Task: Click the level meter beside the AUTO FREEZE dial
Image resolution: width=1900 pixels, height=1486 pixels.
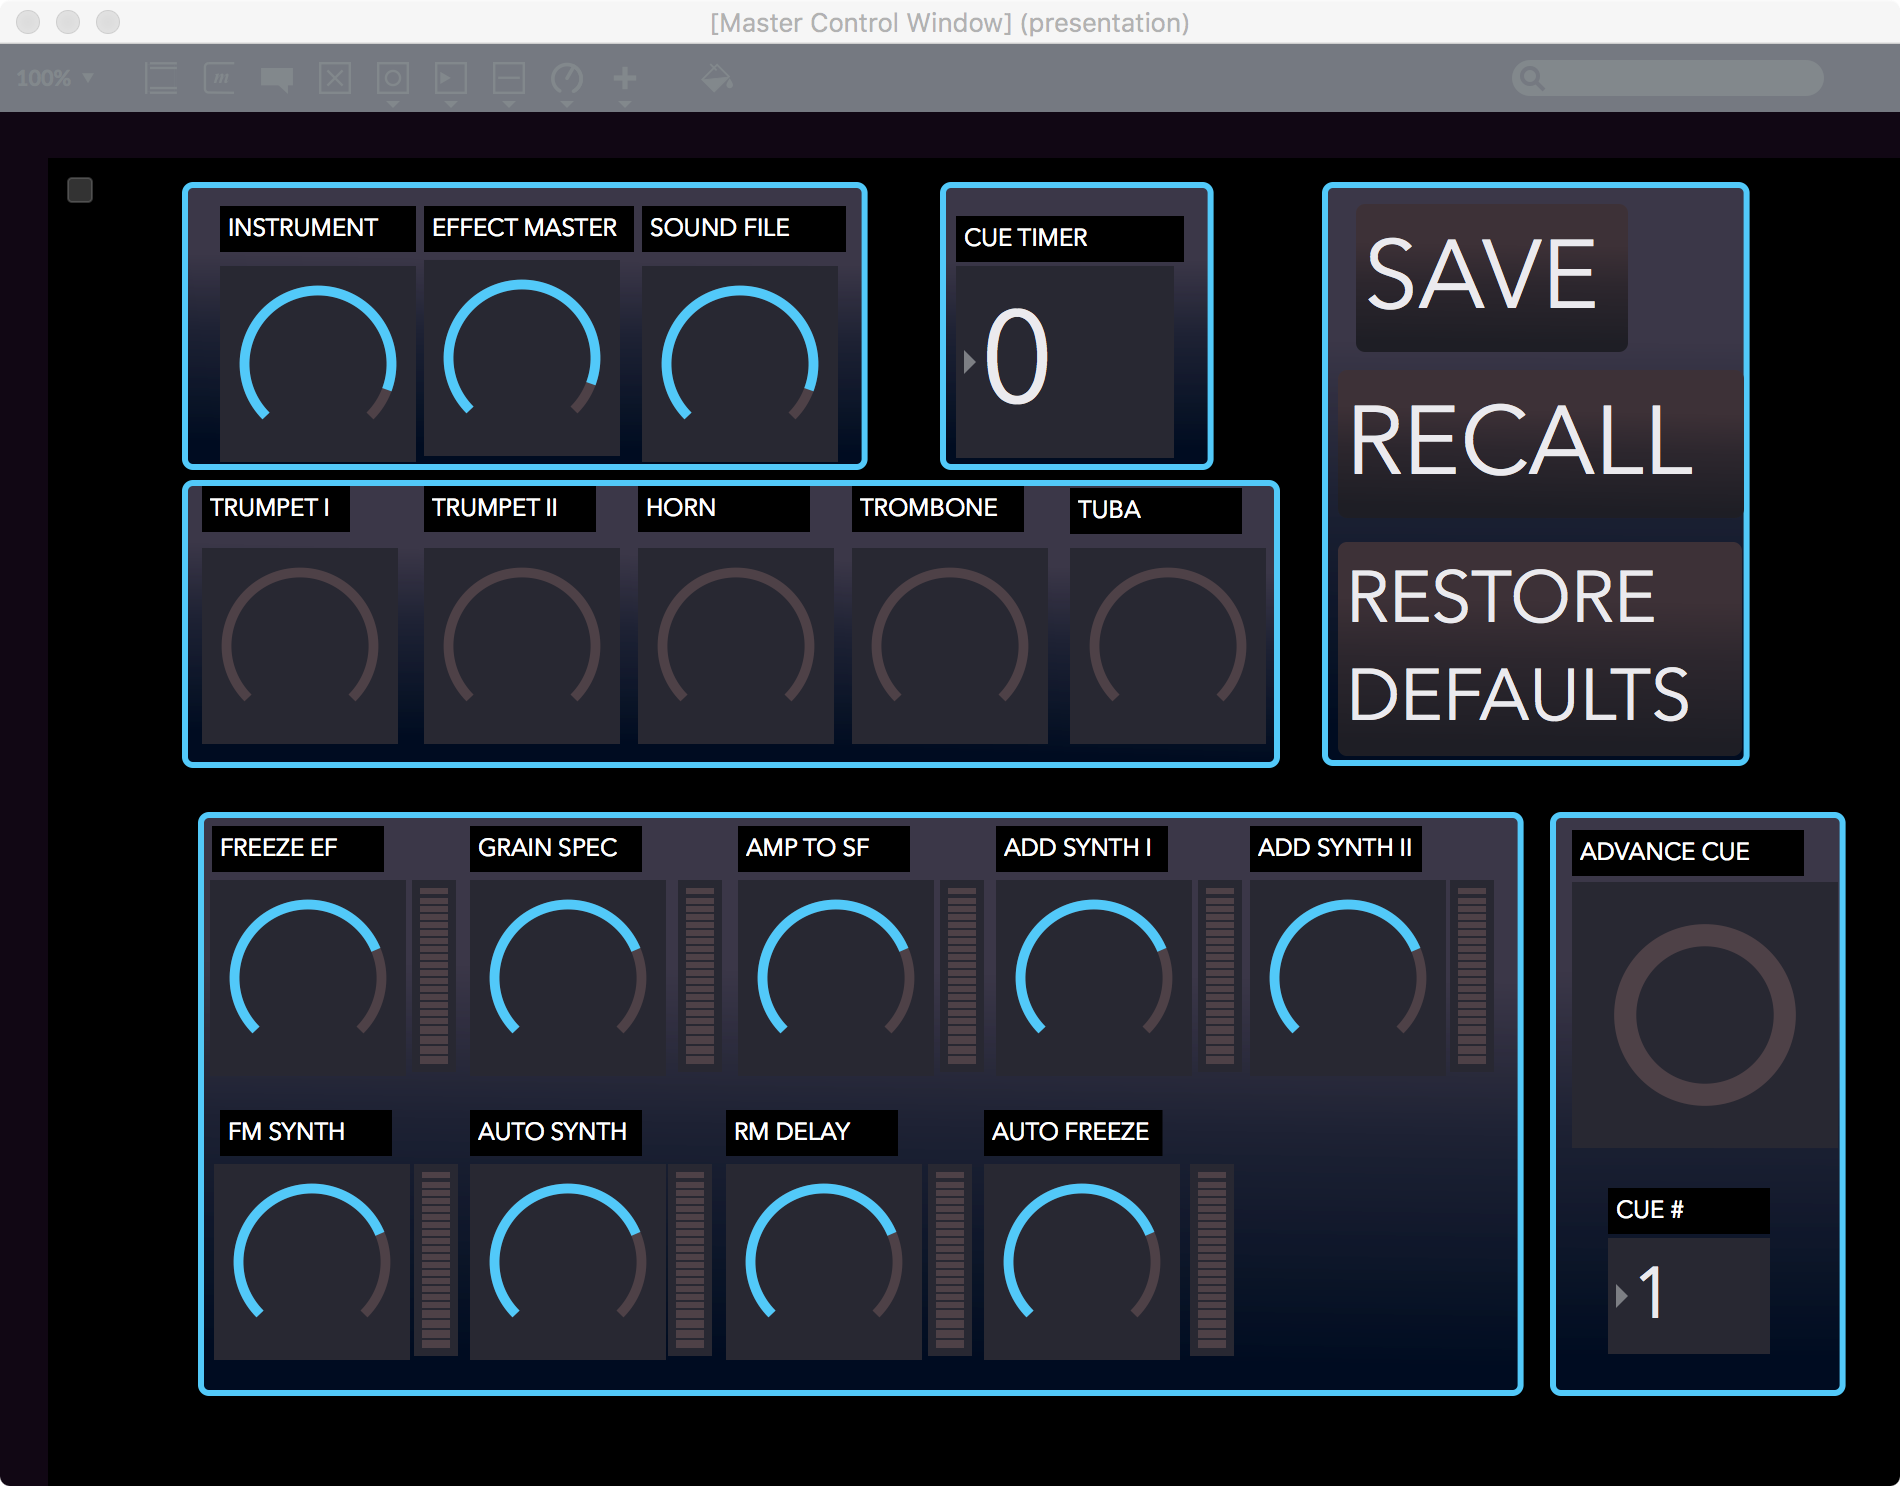Action: 1212,1260
